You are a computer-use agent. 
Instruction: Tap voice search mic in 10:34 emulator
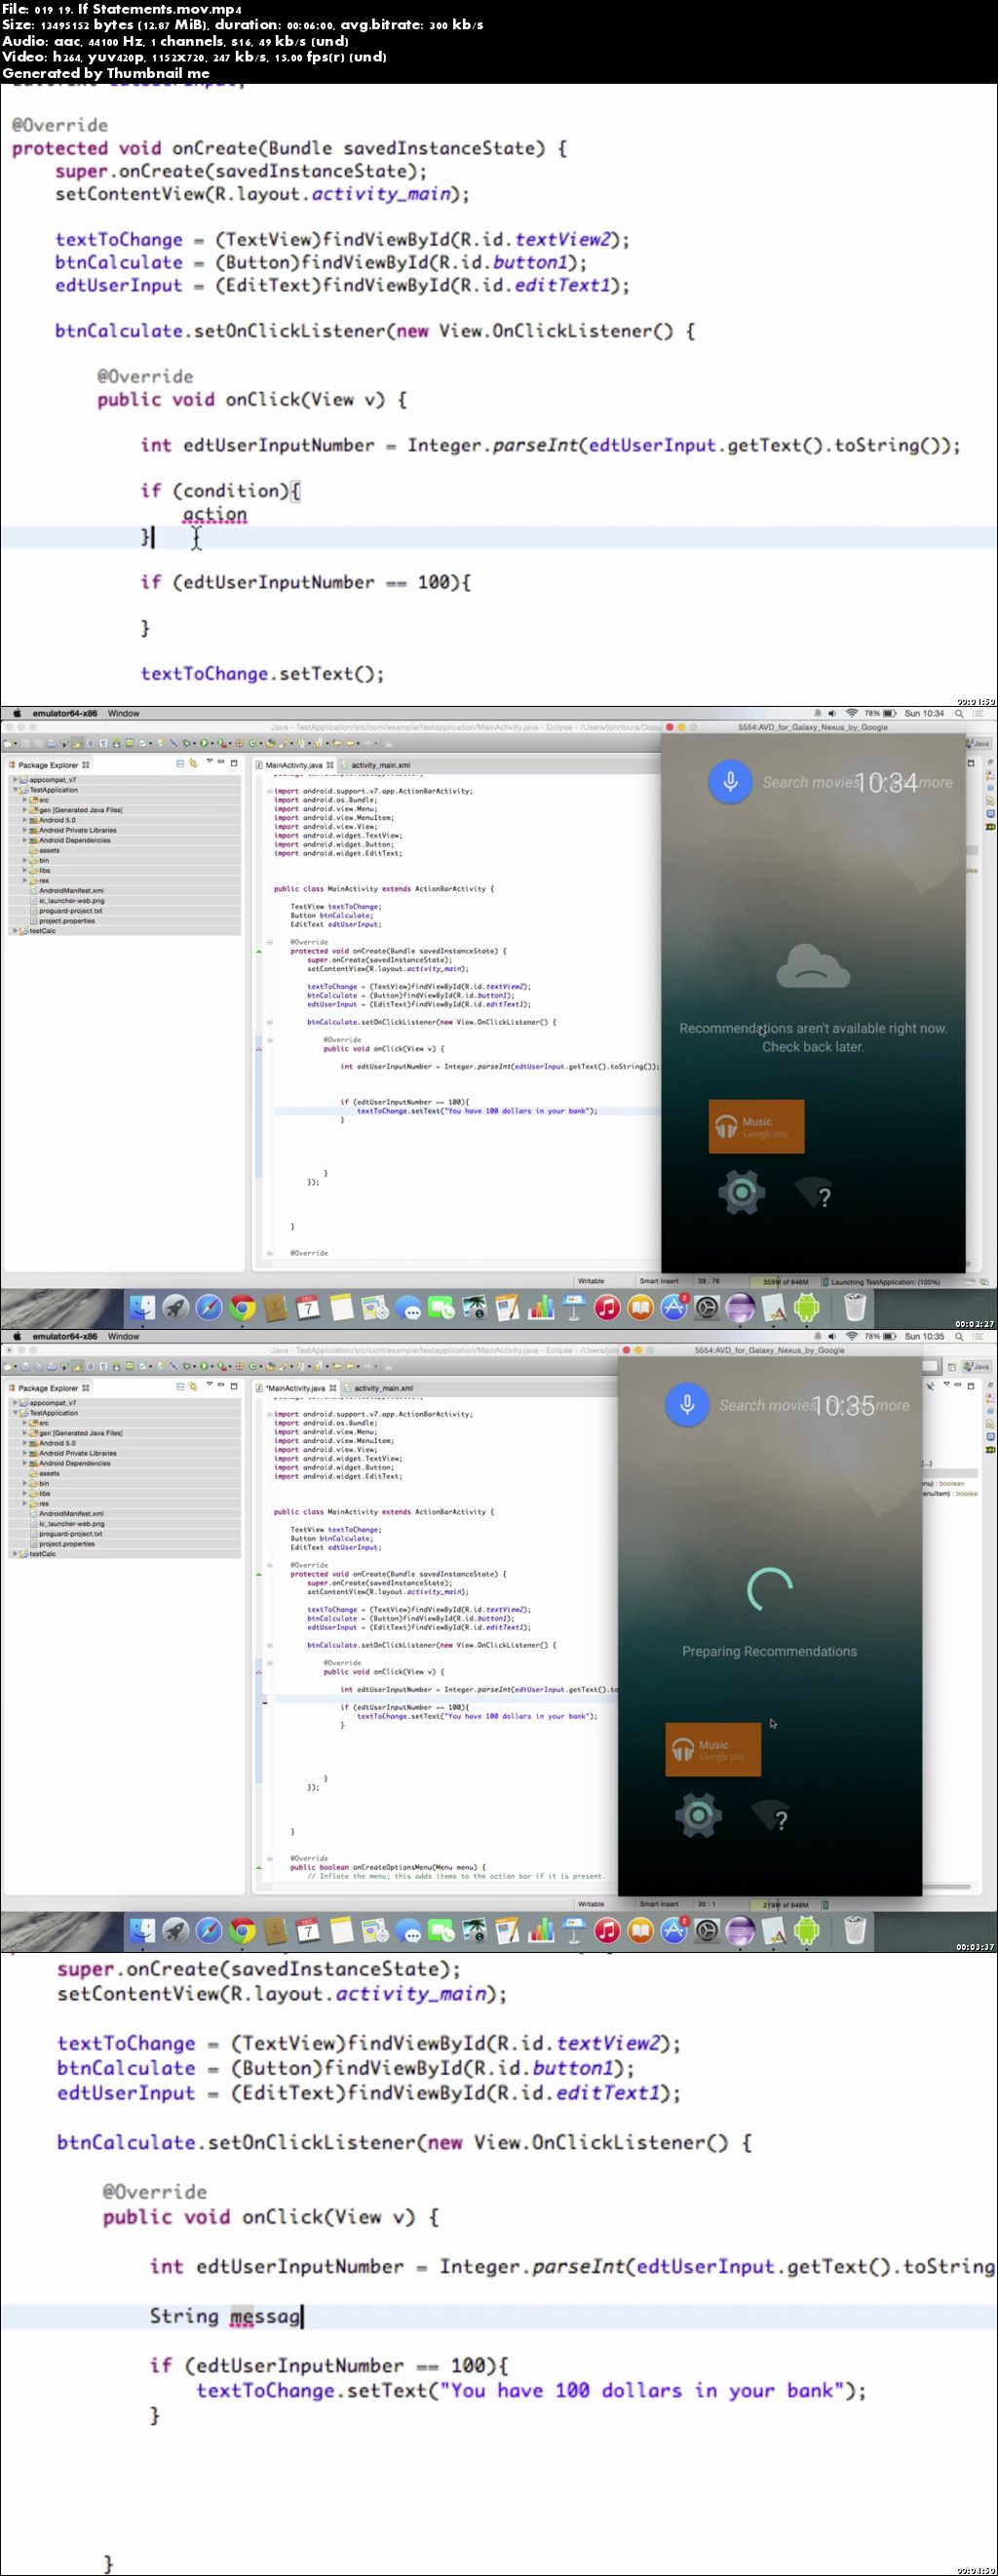[730, 781]
